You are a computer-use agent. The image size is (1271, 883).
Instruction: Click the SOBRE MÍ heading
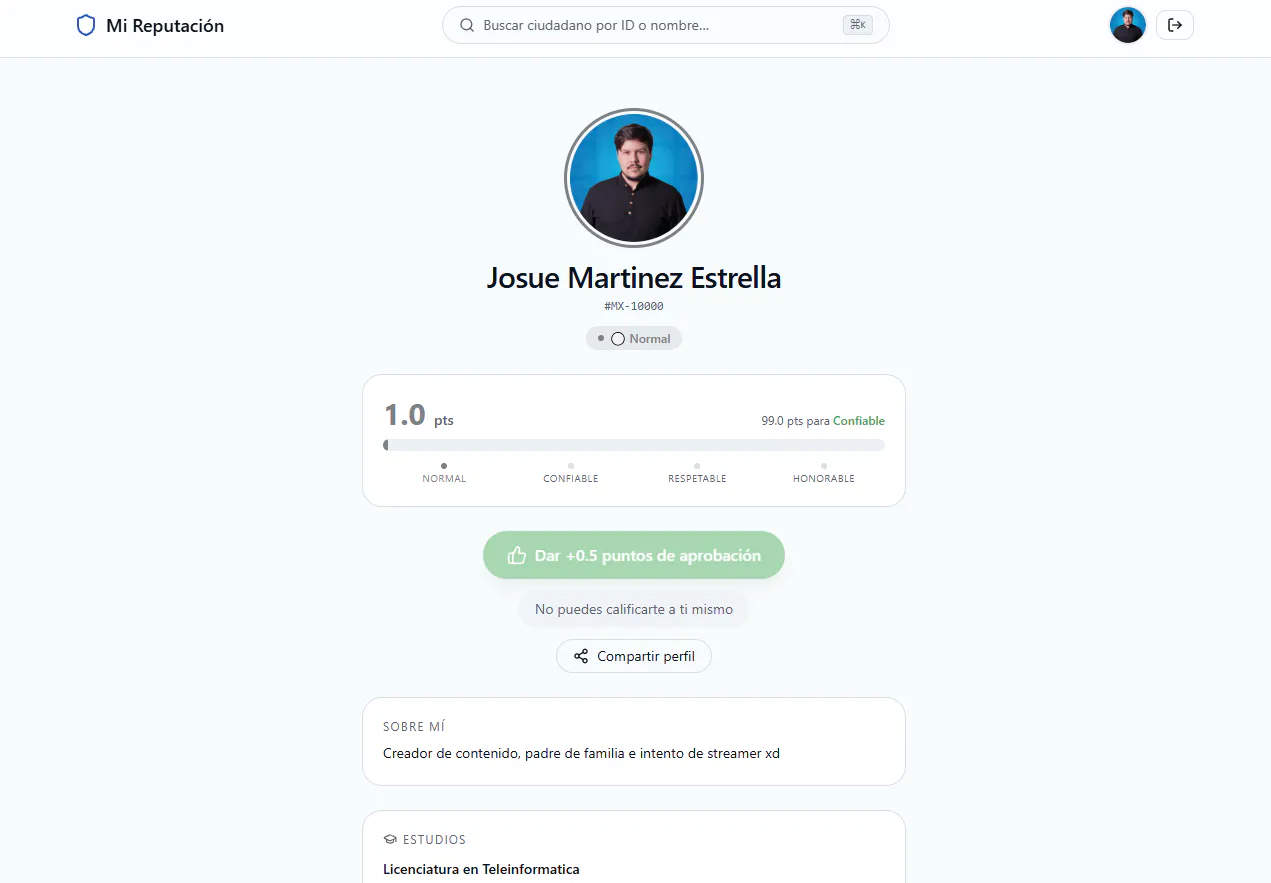414,727
